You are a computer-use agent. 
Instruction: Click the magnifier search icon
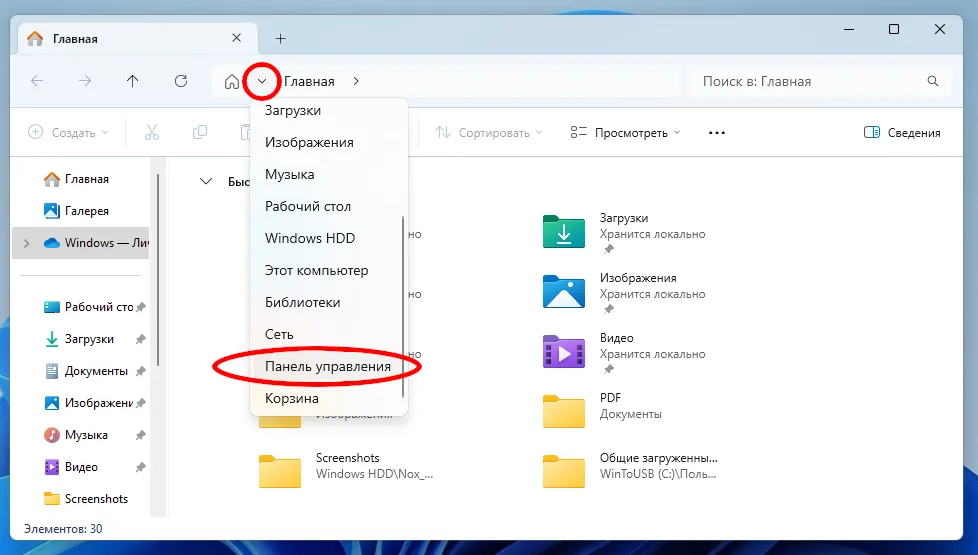[932, 81]
